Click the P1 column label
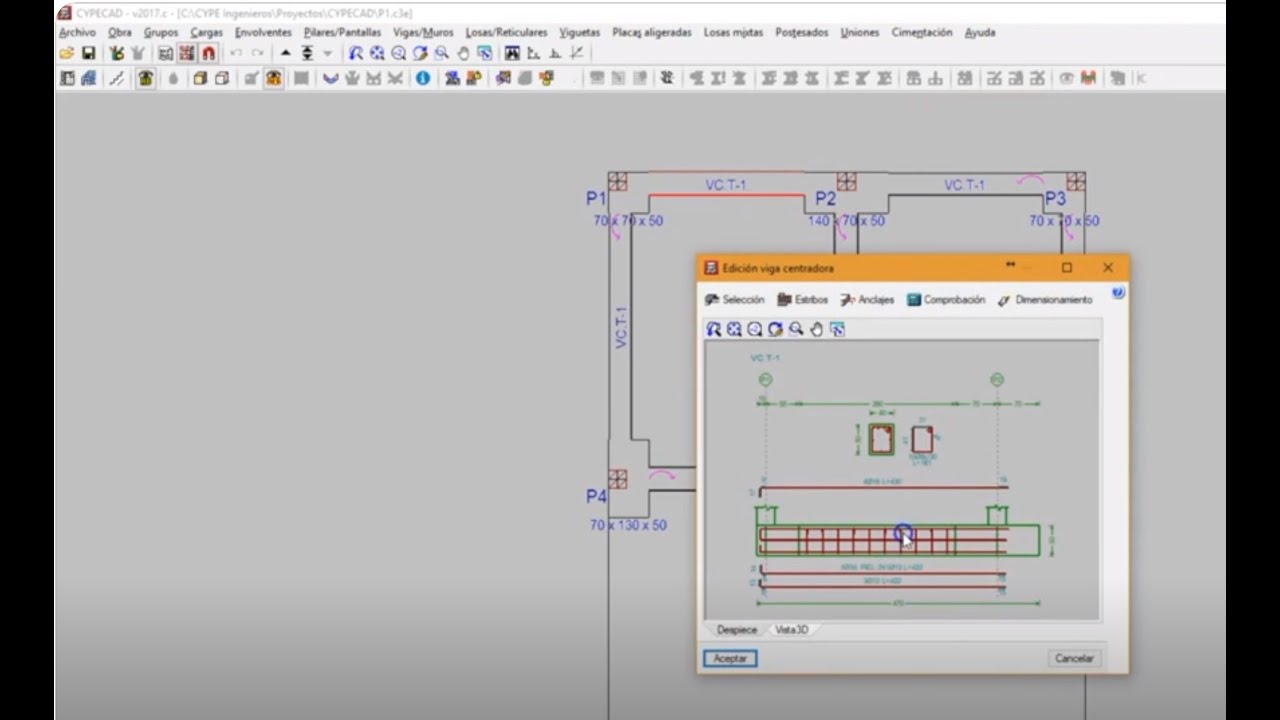Image resolution: width=1280 pixels, height=720 pixels. pyautogui.click(x=596, y=198)
